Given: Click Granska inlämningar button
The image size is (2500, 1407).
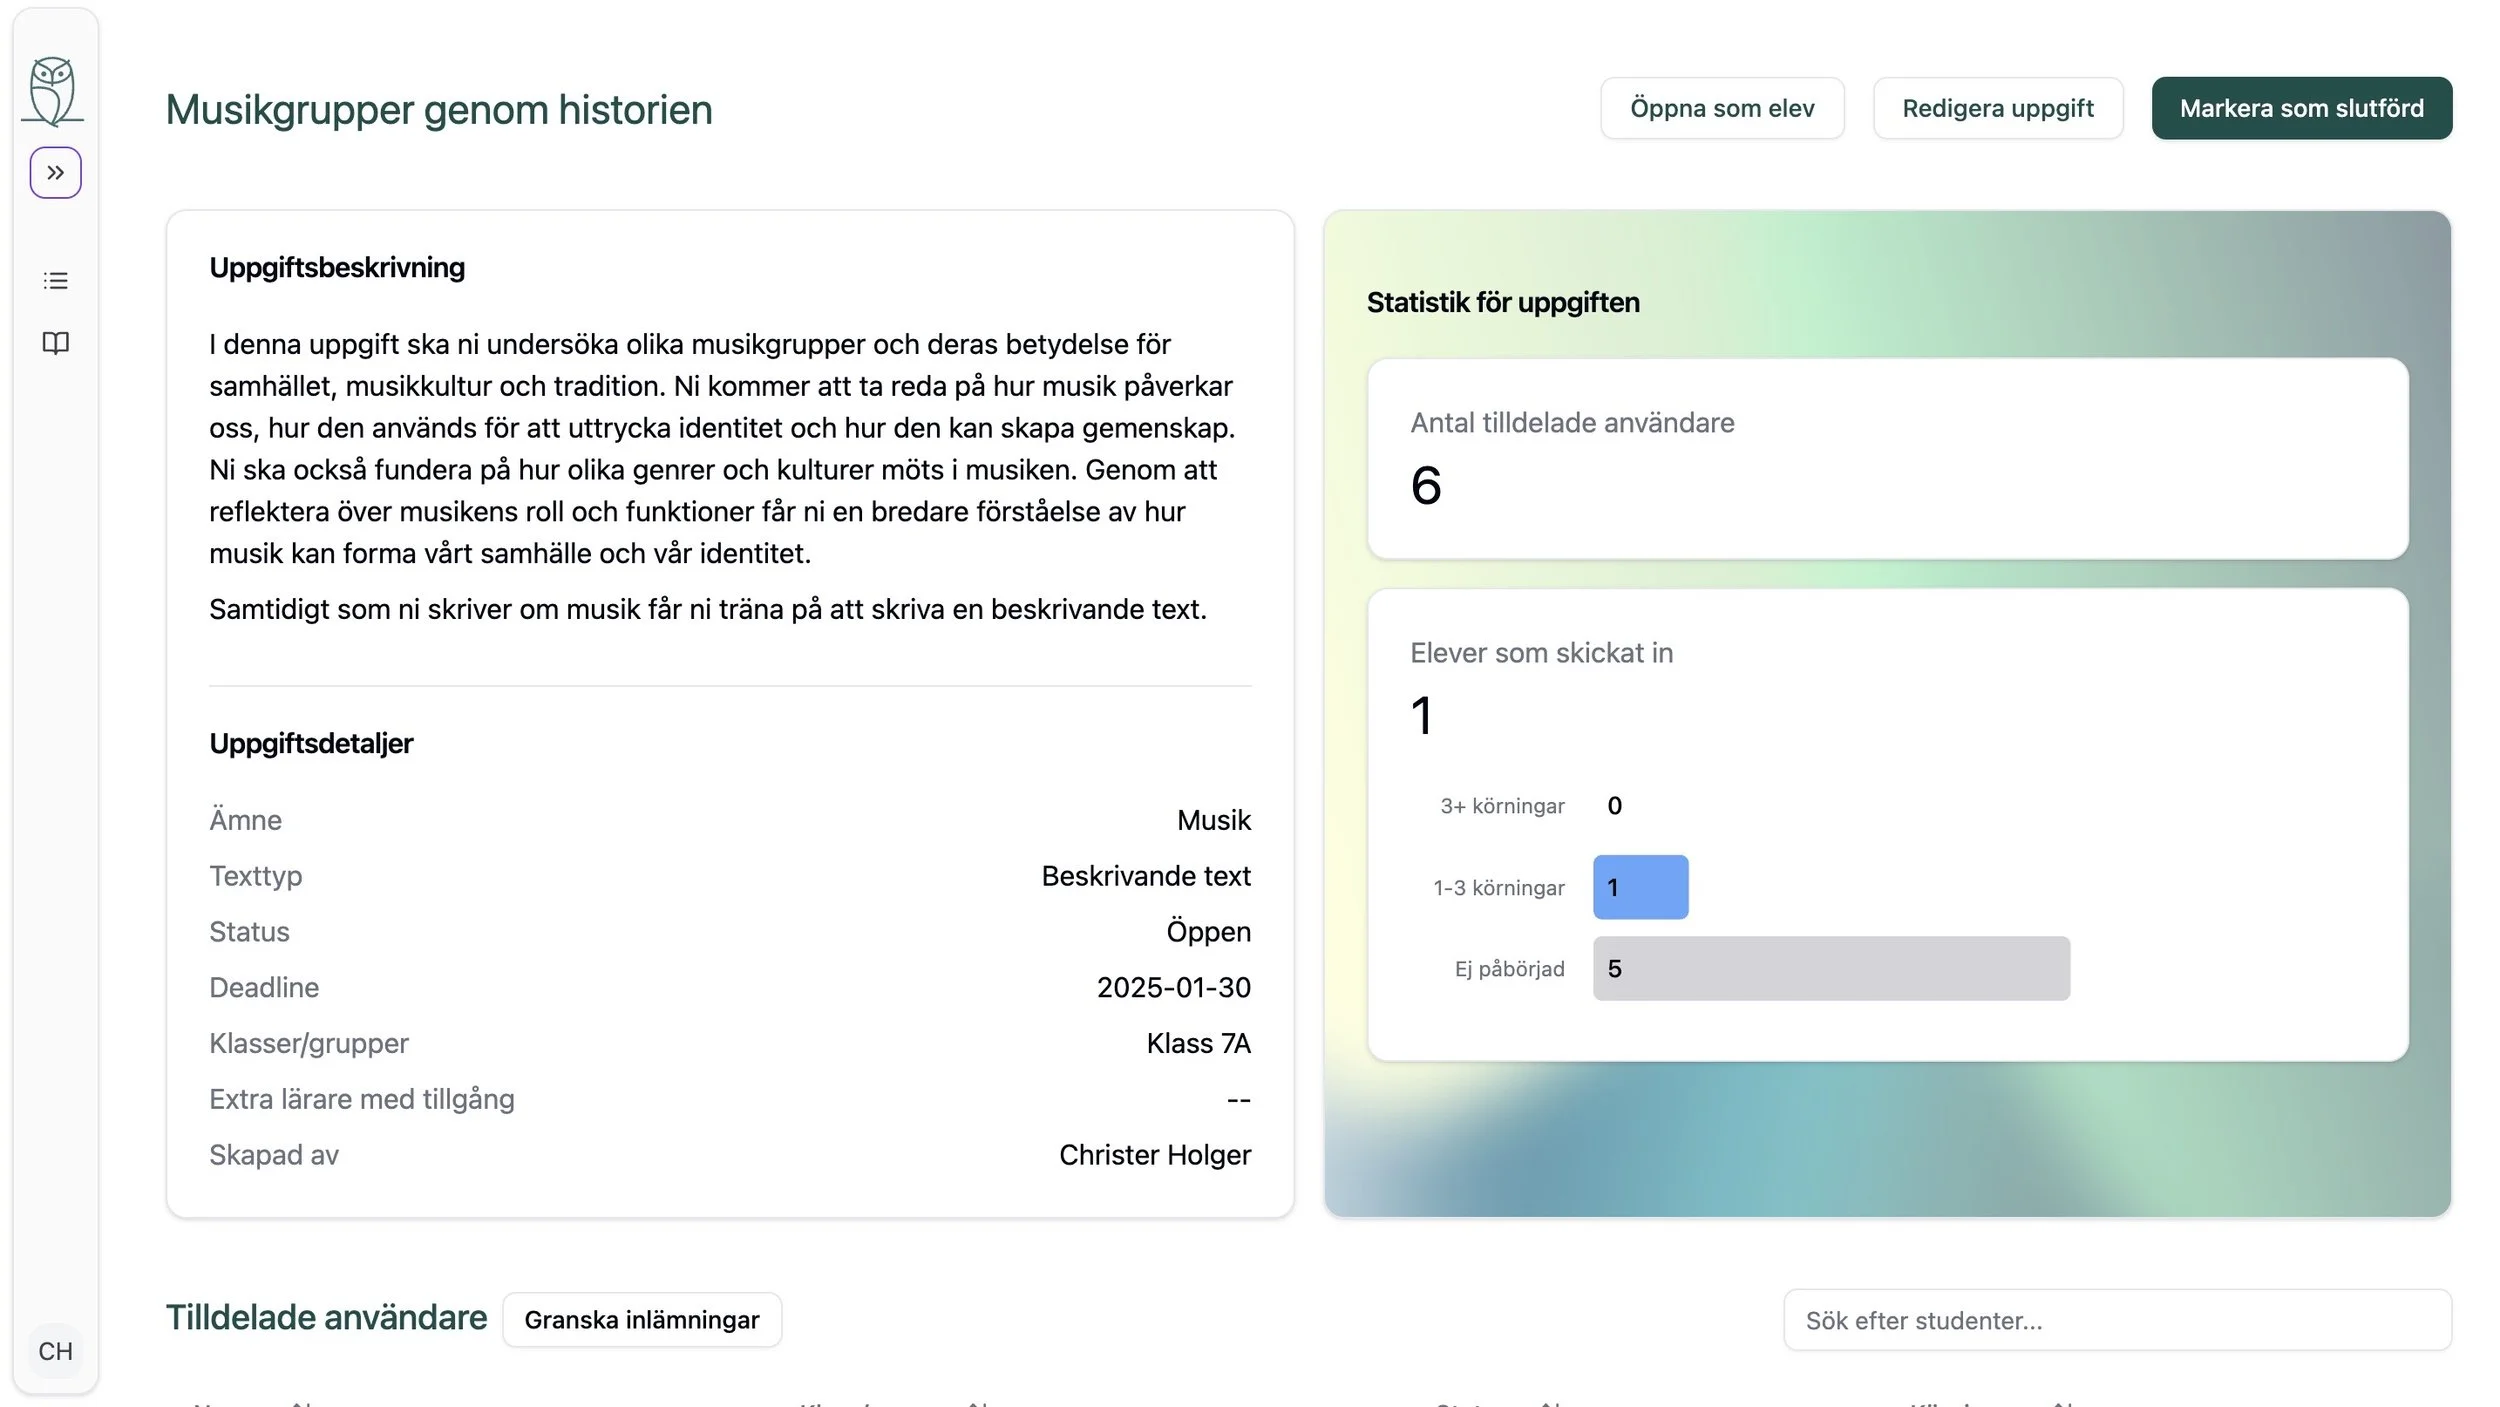Looking at the screenshot, I should pos(641,1320).
